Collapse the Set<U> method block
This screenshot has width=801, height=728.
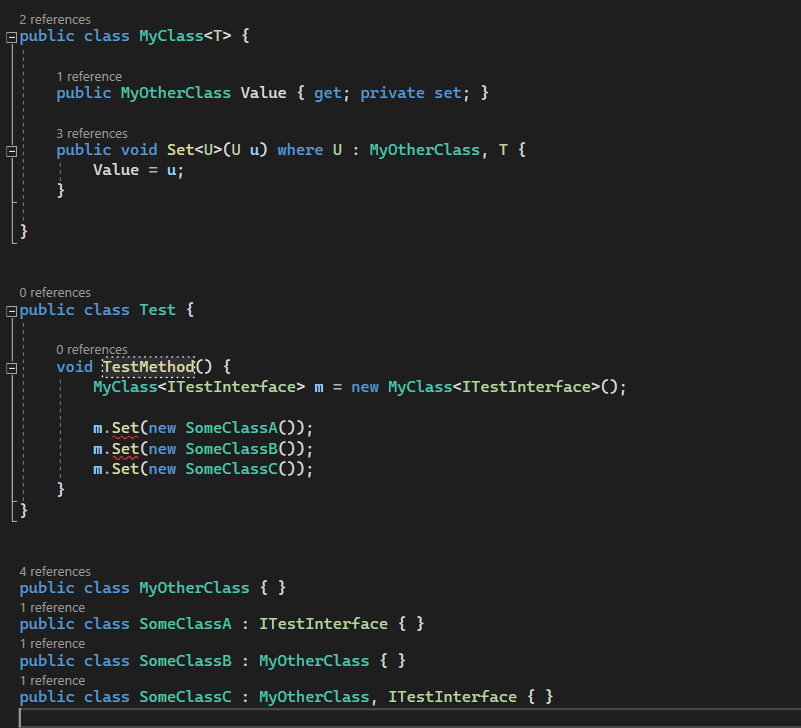[x=11, y=151]
